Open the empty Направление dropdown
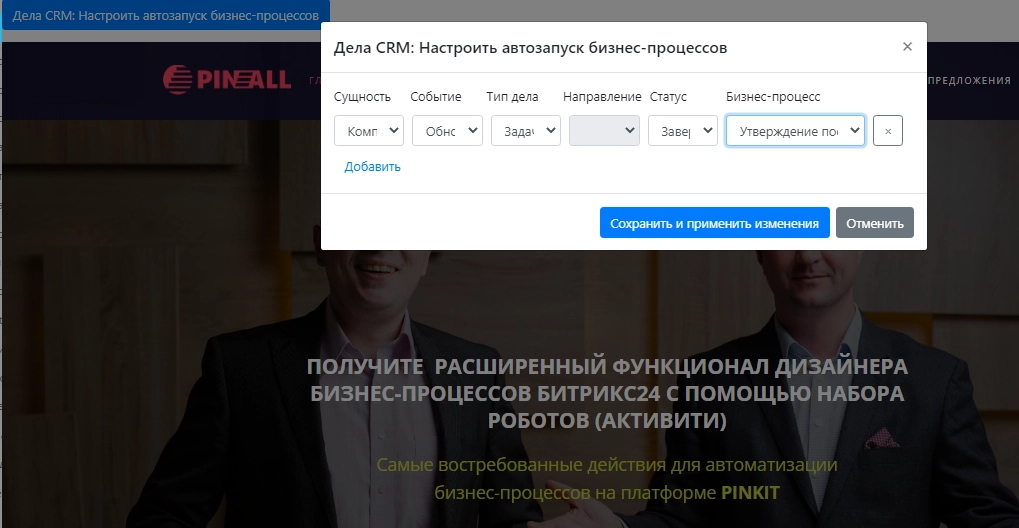This screenshot has height=528, width=1019. [x=604, y=131]
